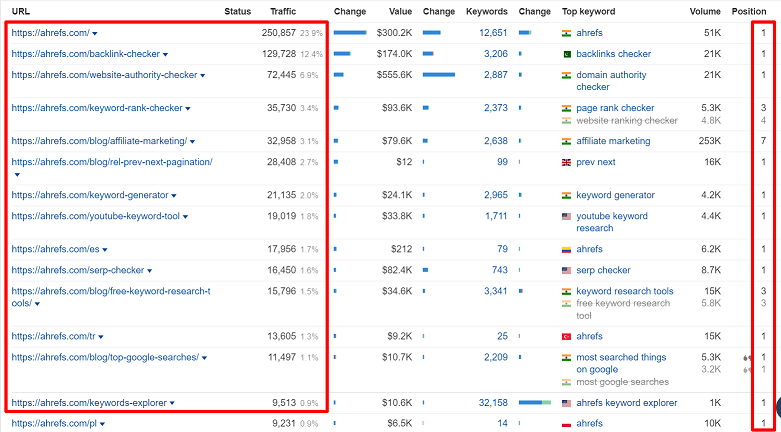Expand dropdown arrow beside keyword-rank-checker URL

click(x=188, y=108)
